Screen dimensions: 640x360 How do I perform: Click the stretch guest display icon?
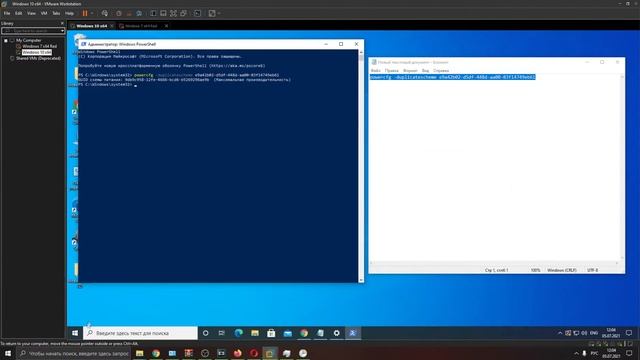coord(212,13)
